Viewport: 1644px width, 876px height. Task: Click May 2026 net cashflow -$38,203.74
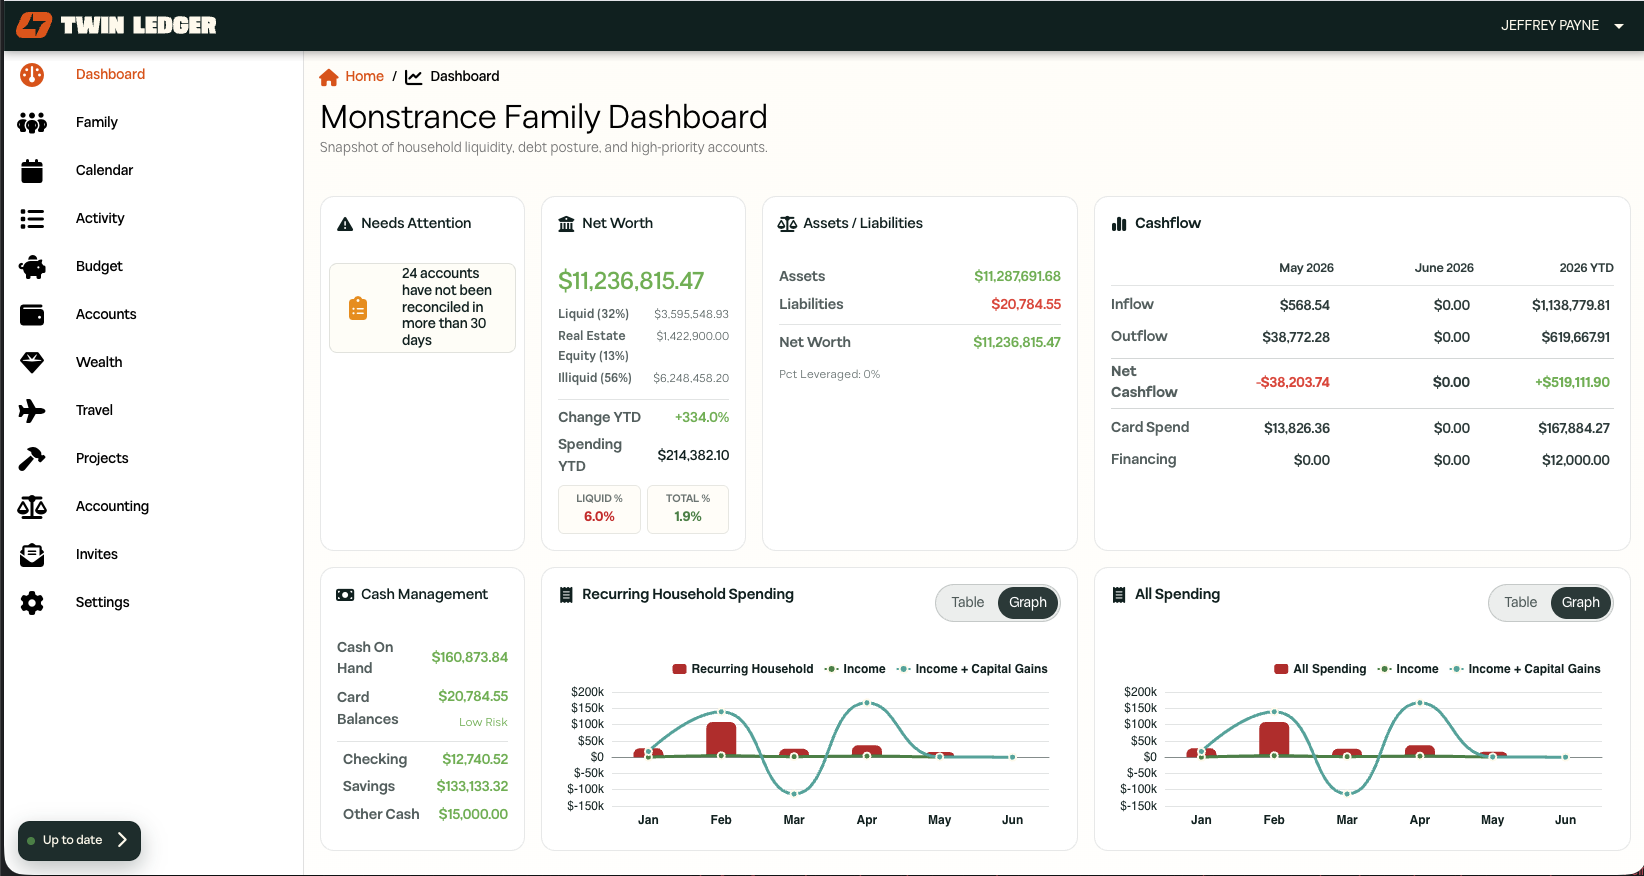click(1293, 382)
